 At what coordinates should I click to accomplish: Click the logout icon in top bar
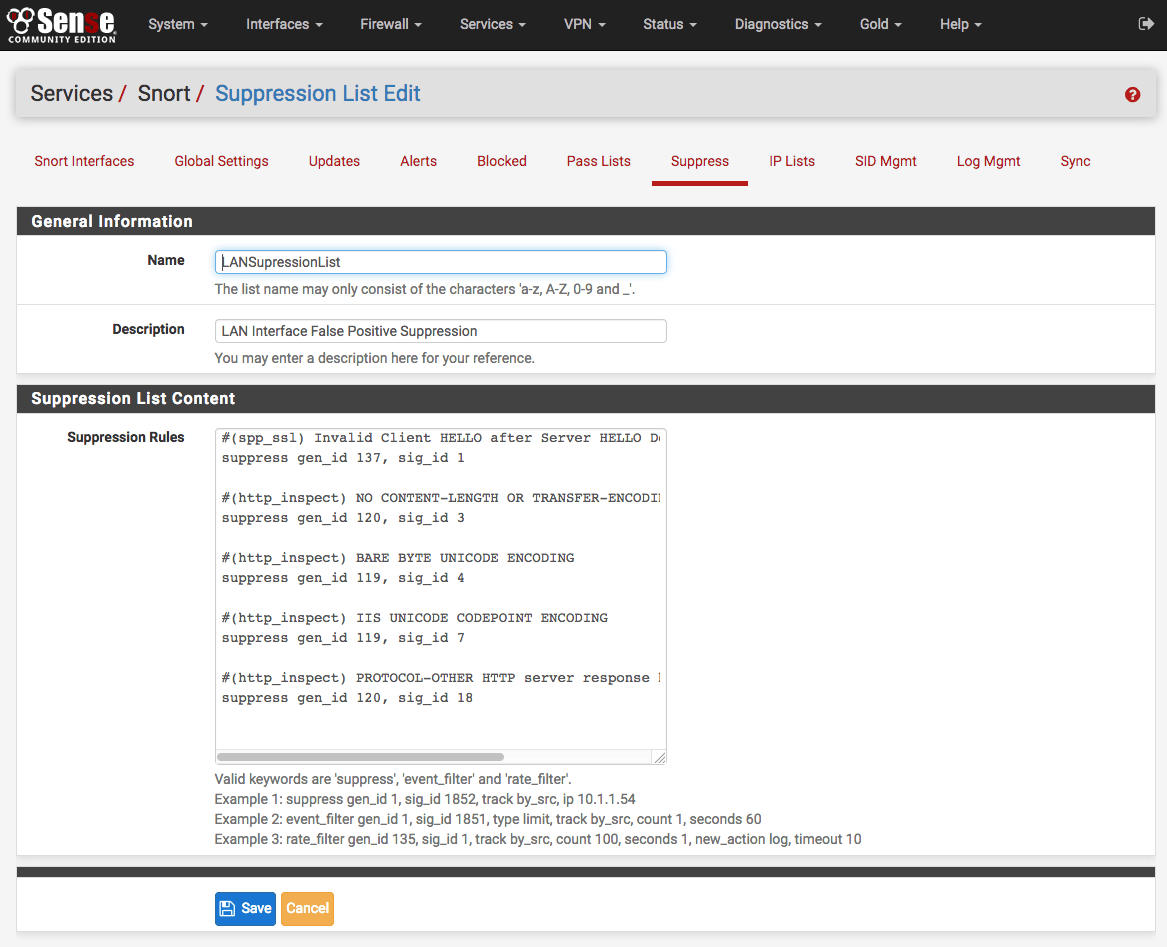pyautogui.click(x=1146, y=24)
